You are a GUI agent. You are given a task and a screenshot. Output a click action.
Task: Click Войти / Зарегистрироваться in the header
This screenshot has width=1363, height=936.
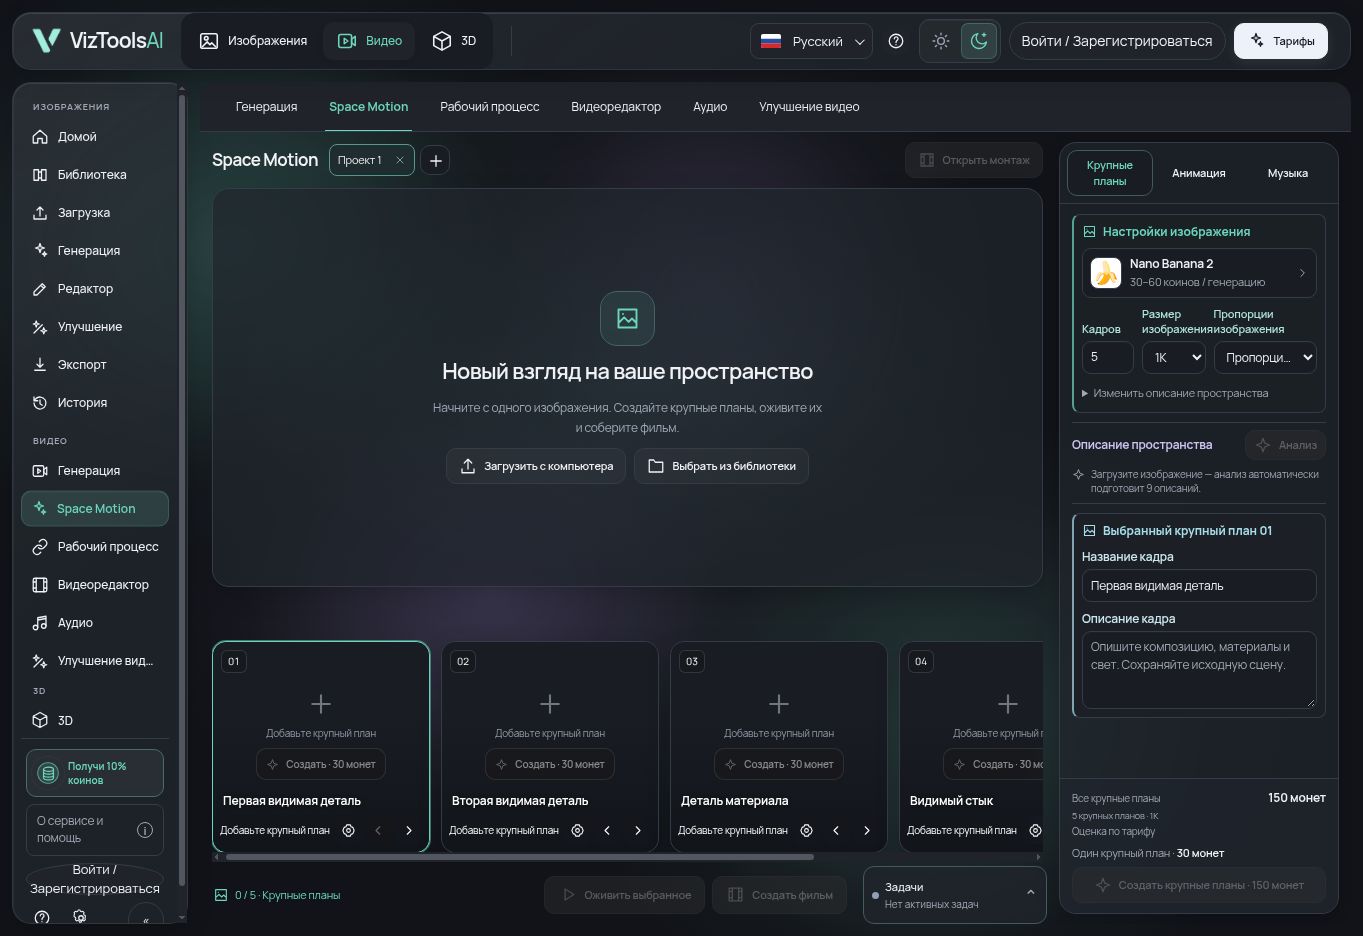[1117, 41]
